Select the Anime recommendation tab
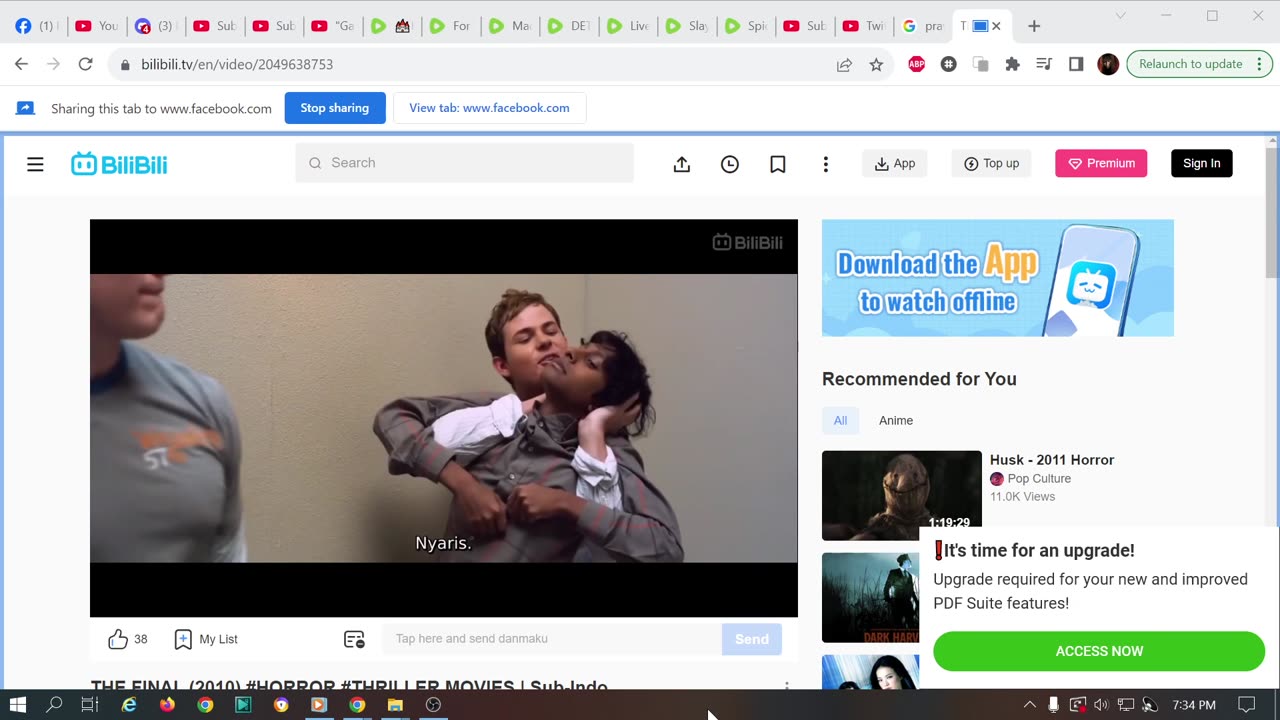 896,421
